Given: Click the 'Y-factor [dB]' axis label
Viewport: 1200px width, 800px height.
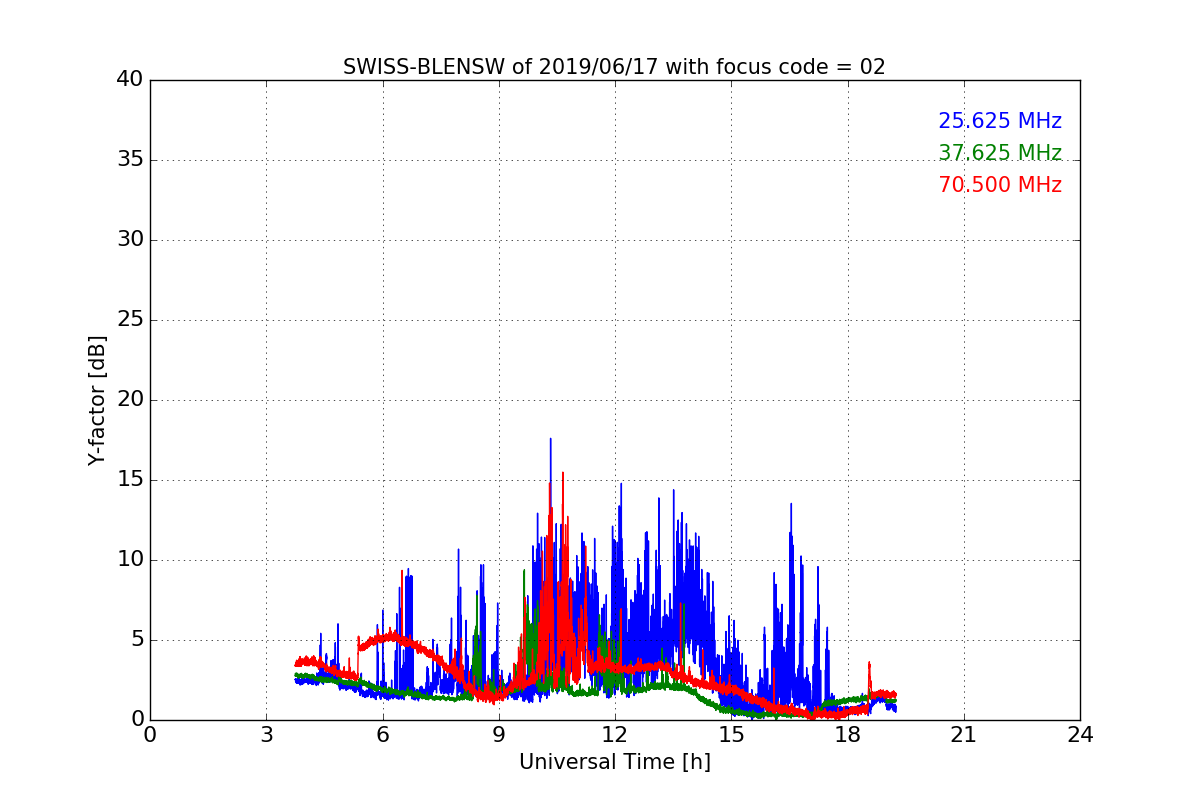Looking at the screenshot, I should [x=97, y=400].
